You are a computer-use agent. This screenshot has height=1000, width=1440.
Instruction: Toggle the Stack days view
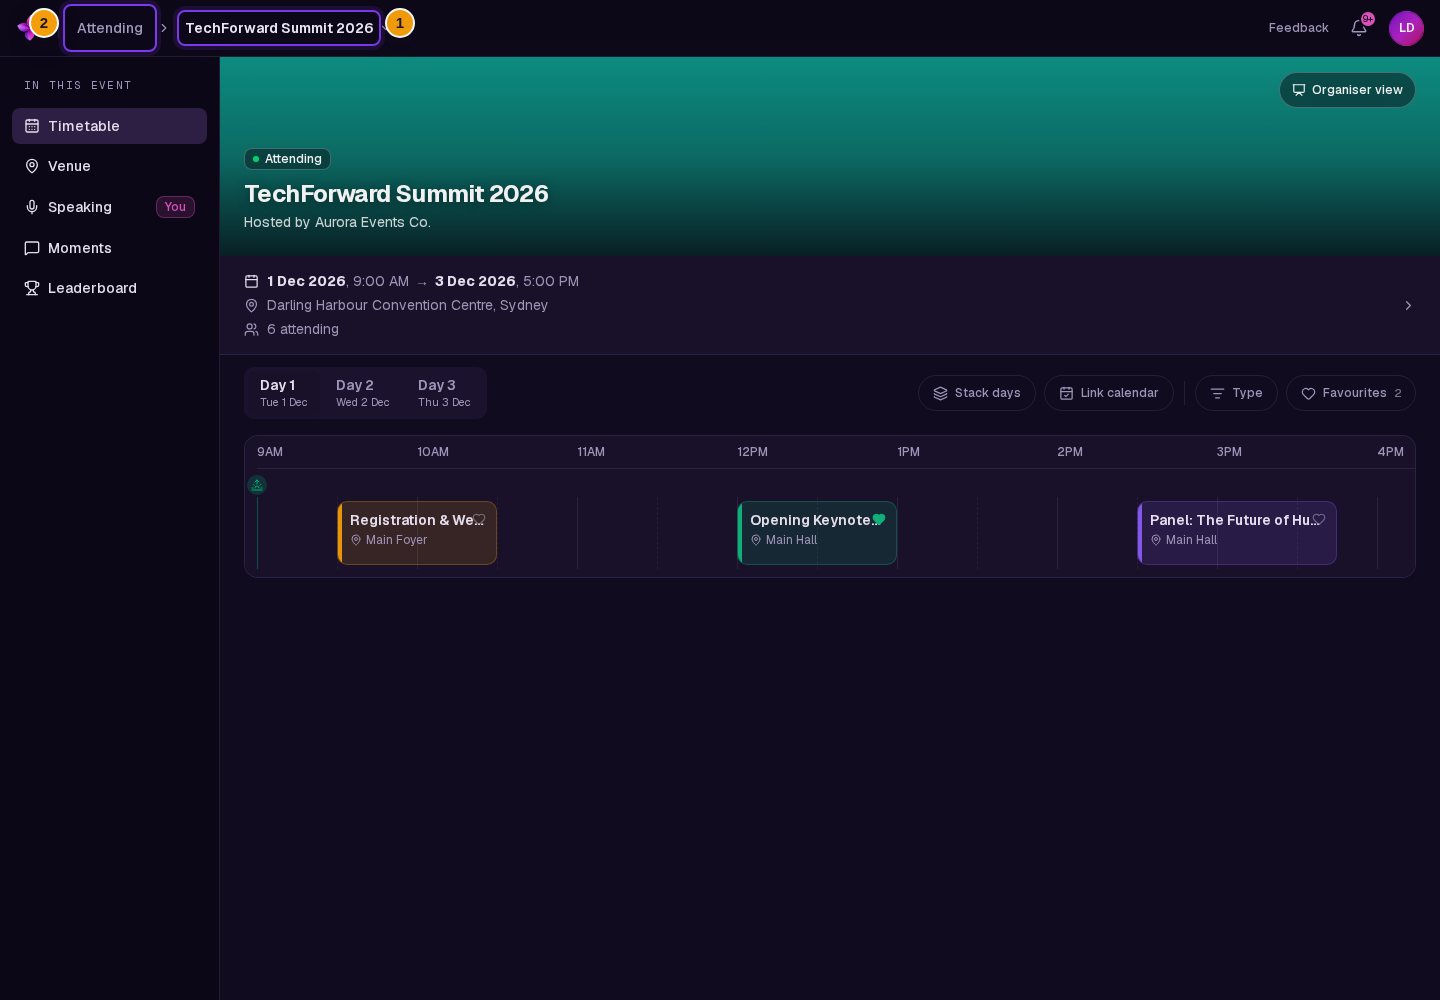(x=977, y=393)
